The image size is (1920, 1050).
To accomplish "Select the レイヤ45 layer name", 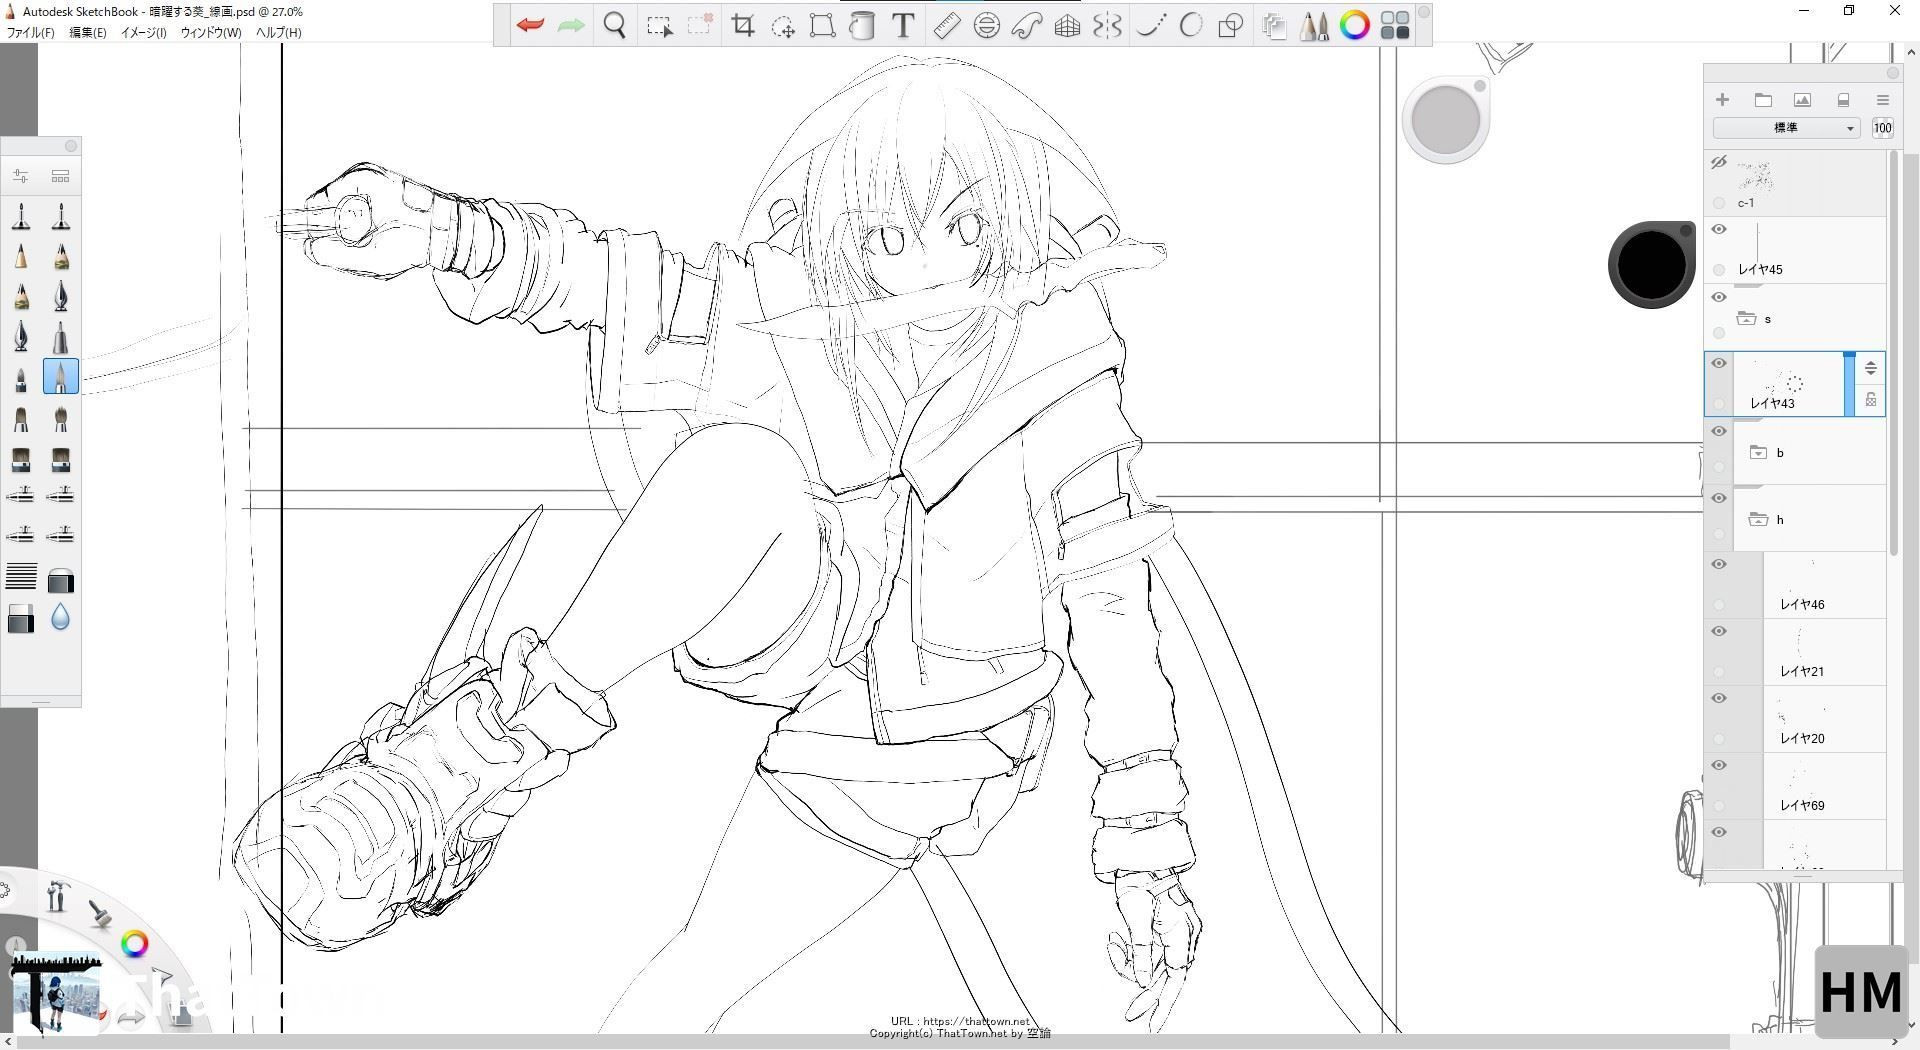I will 1760,270.
